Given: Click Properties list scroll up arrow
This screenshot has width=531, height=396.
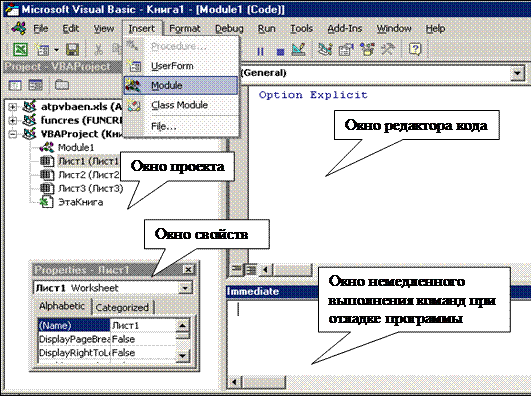Looking at the screenshot, I should click(x=183, y=326).
